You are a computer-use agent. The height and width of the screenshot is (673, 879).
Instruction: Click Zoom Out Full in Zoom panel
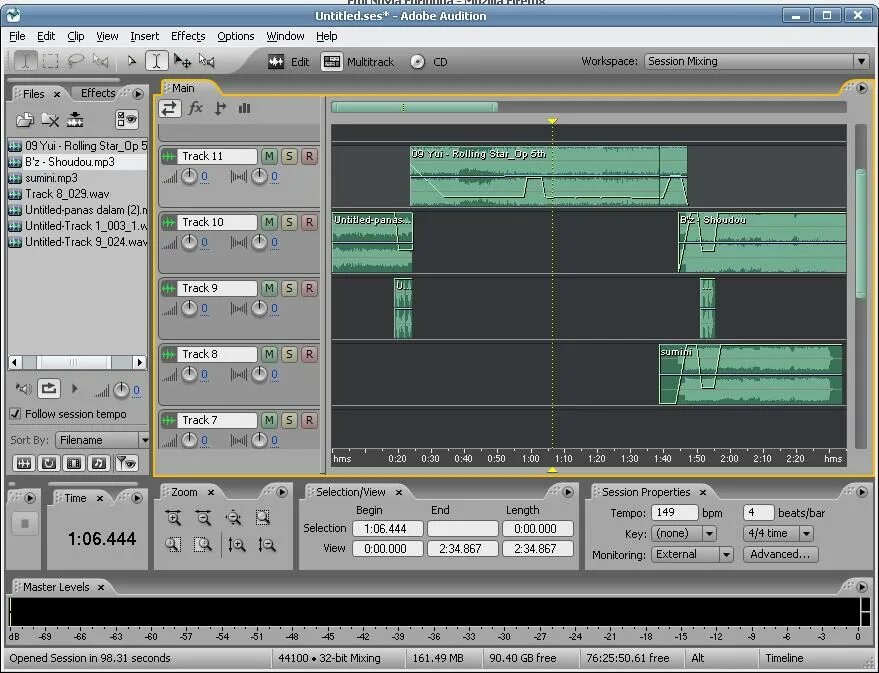pyautogui.click(x=234, y=517)
